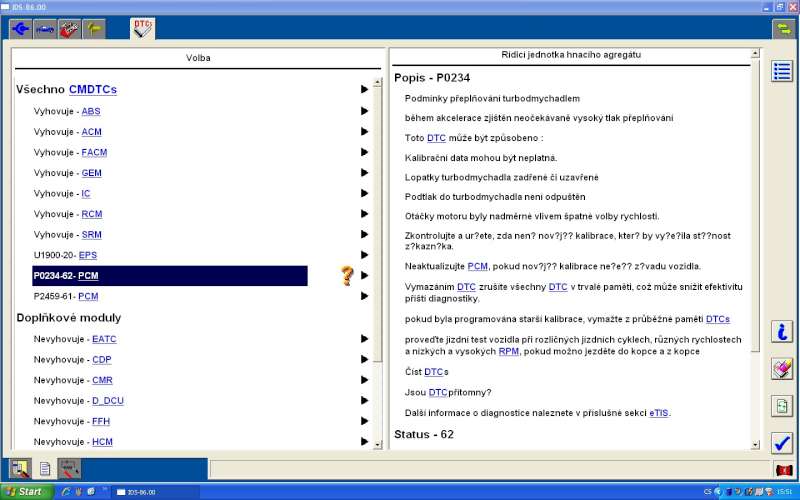Click the blue back arrow toolbar icon

[x=19, y=28]
